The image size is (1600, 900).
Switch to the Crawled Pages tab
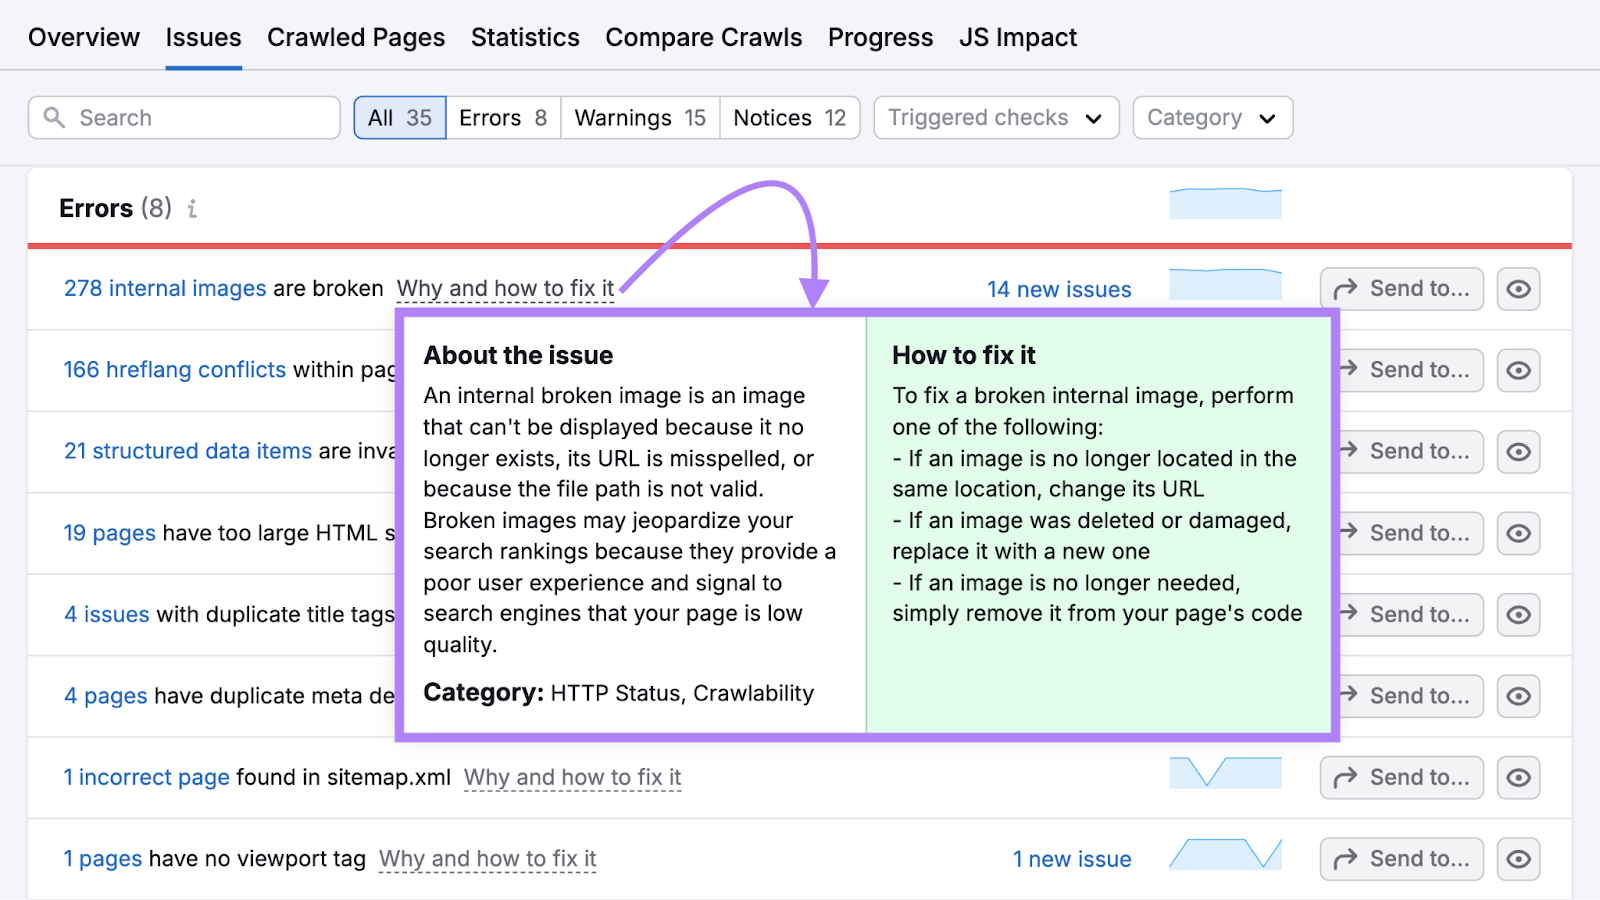point(356,38)
